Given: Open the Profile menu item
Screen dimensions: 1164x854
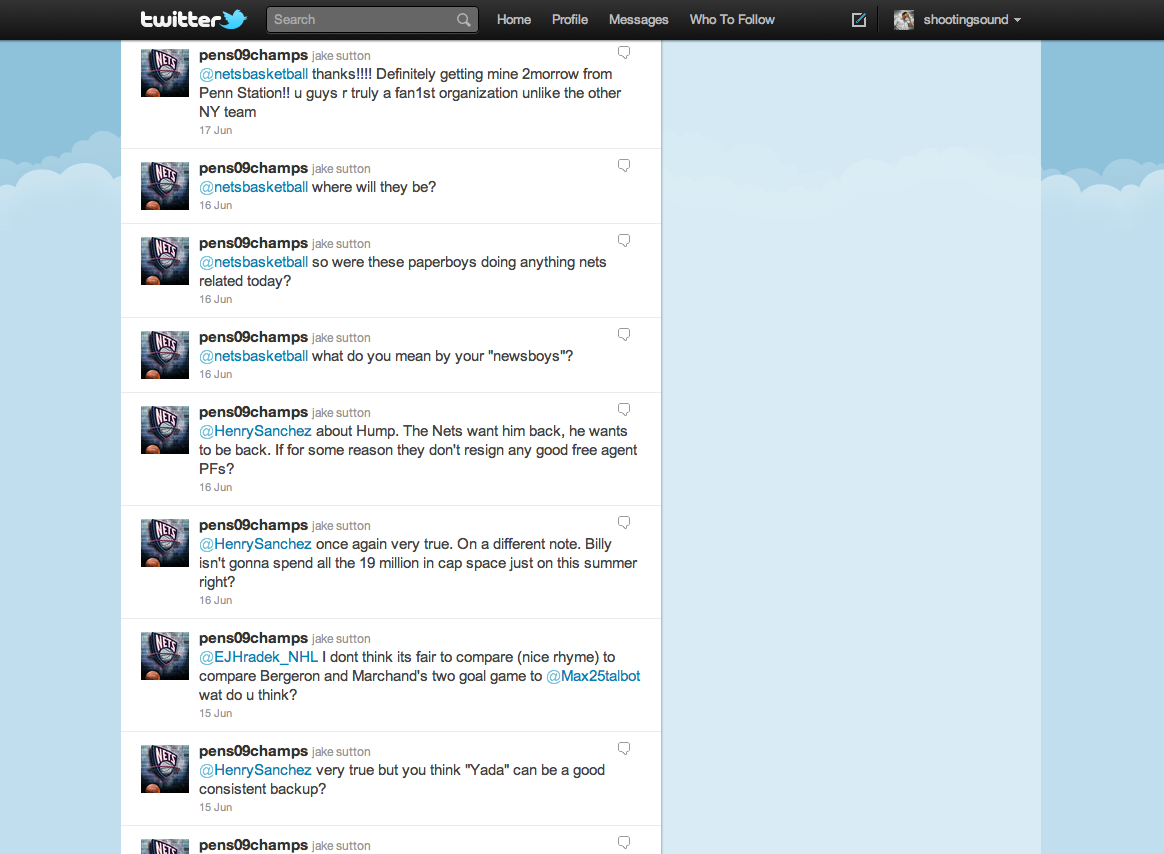Looking at the screenshot, I should (x=569, y=20).
